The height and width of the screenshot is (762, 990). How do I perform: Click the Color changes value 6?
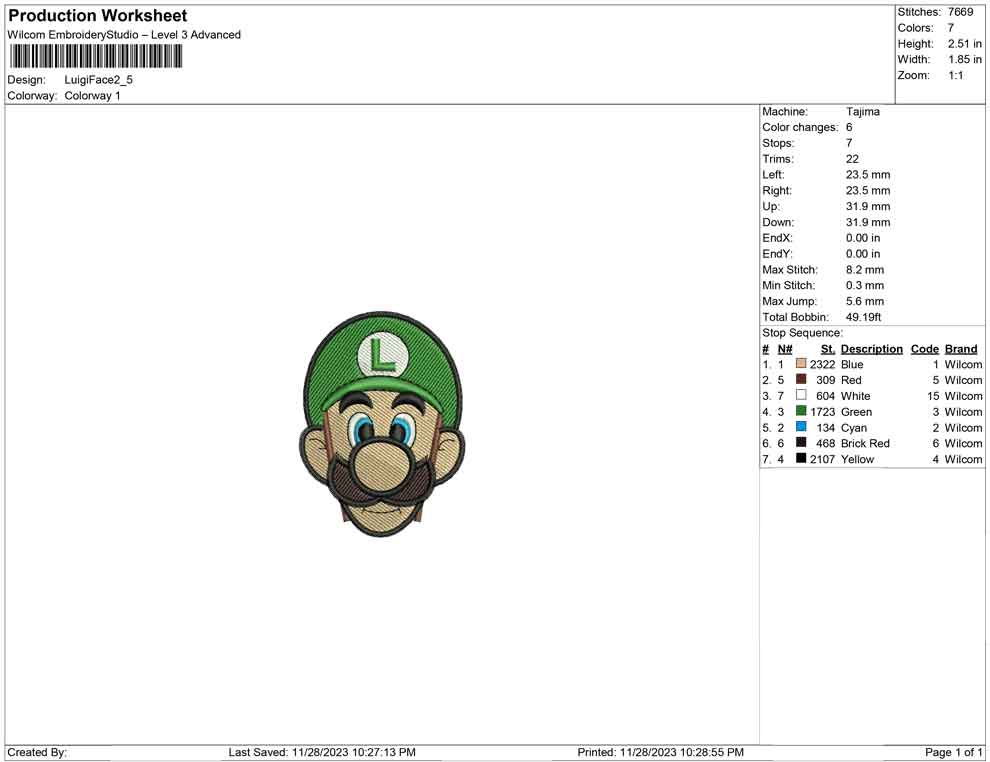pyautogui.click(x=849, y=128)
